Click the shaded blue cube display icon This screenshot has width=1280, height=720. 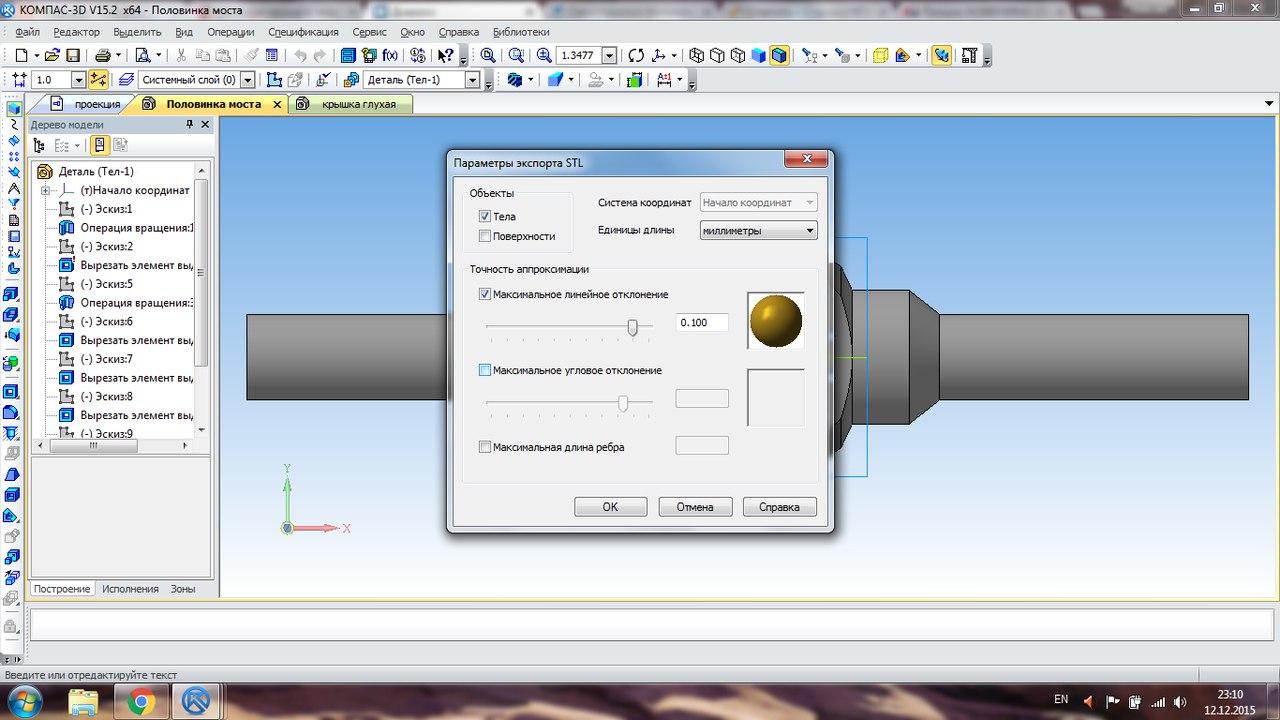(x=759, y=56)
